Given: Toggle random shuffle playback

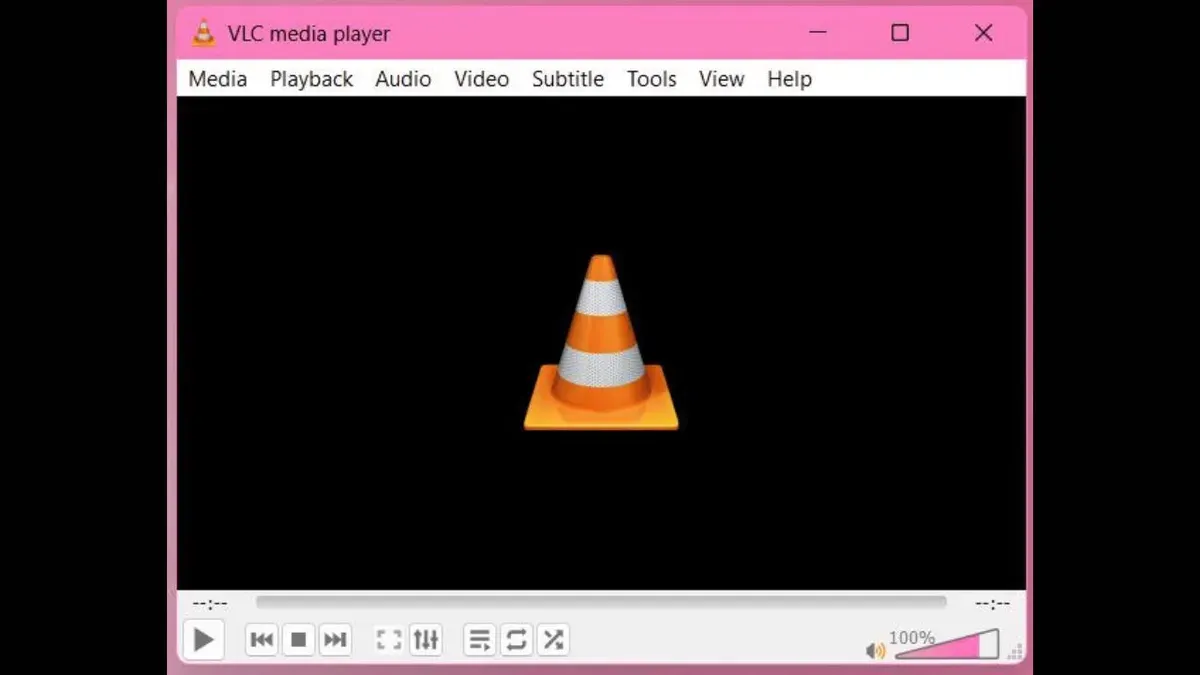Looking at the screenshot, I should coord(553,640).
